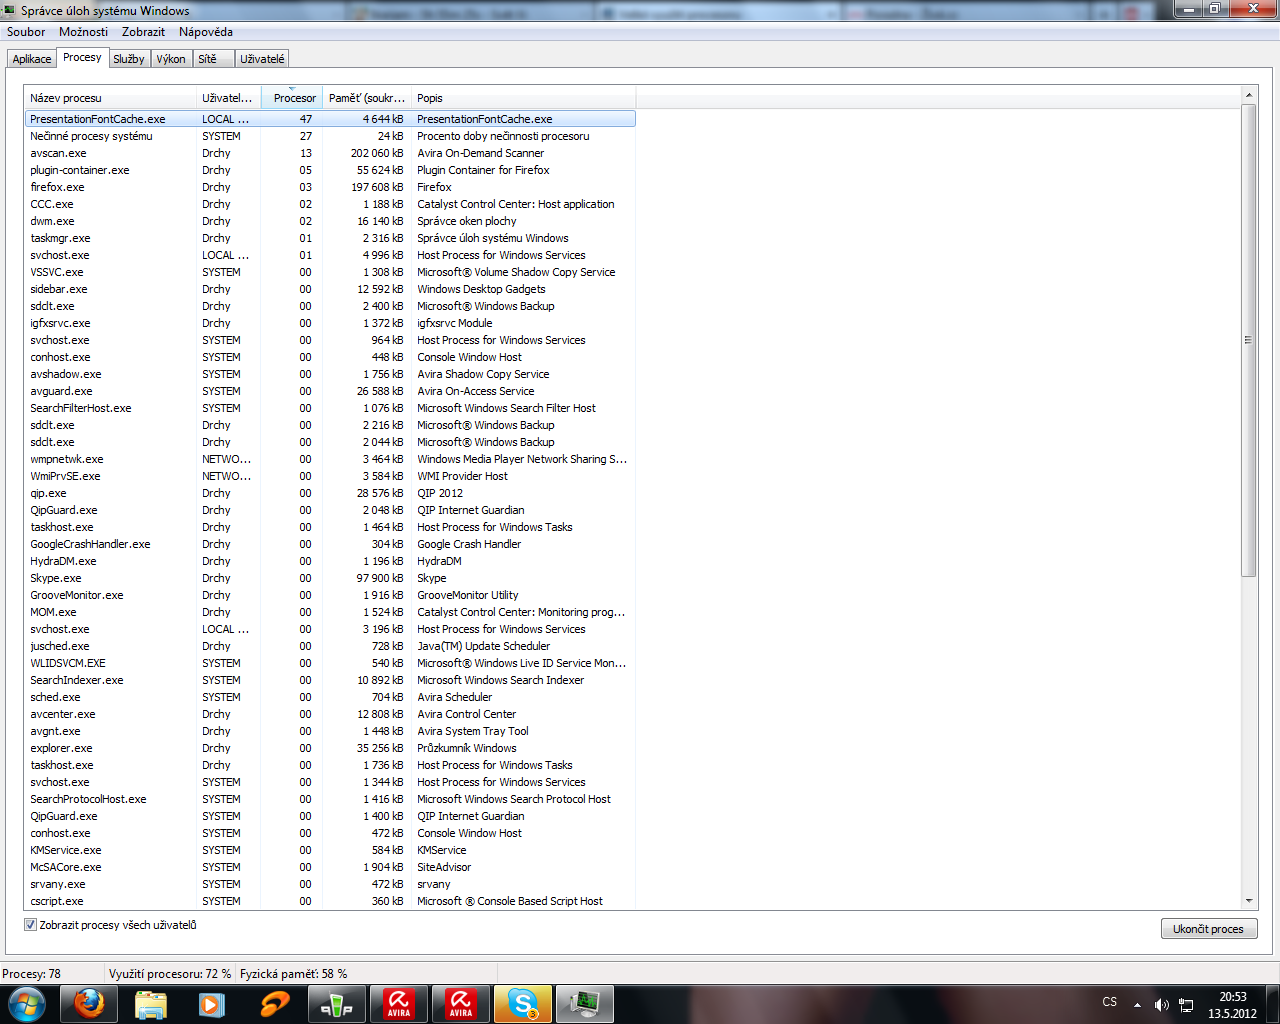The image size is (1280, 1024).
Task: Select plugin-container.exe in the list
Action: coord(330,170)
